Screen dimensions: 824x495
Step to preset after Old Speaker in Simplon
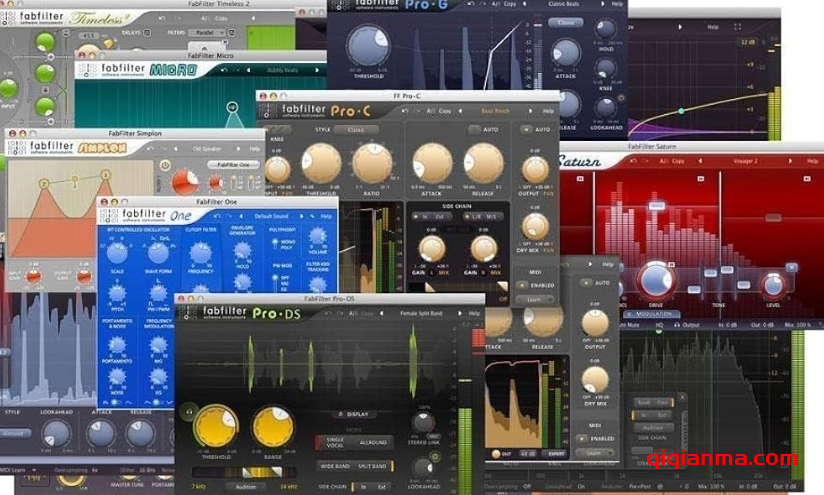pos(238,149)
